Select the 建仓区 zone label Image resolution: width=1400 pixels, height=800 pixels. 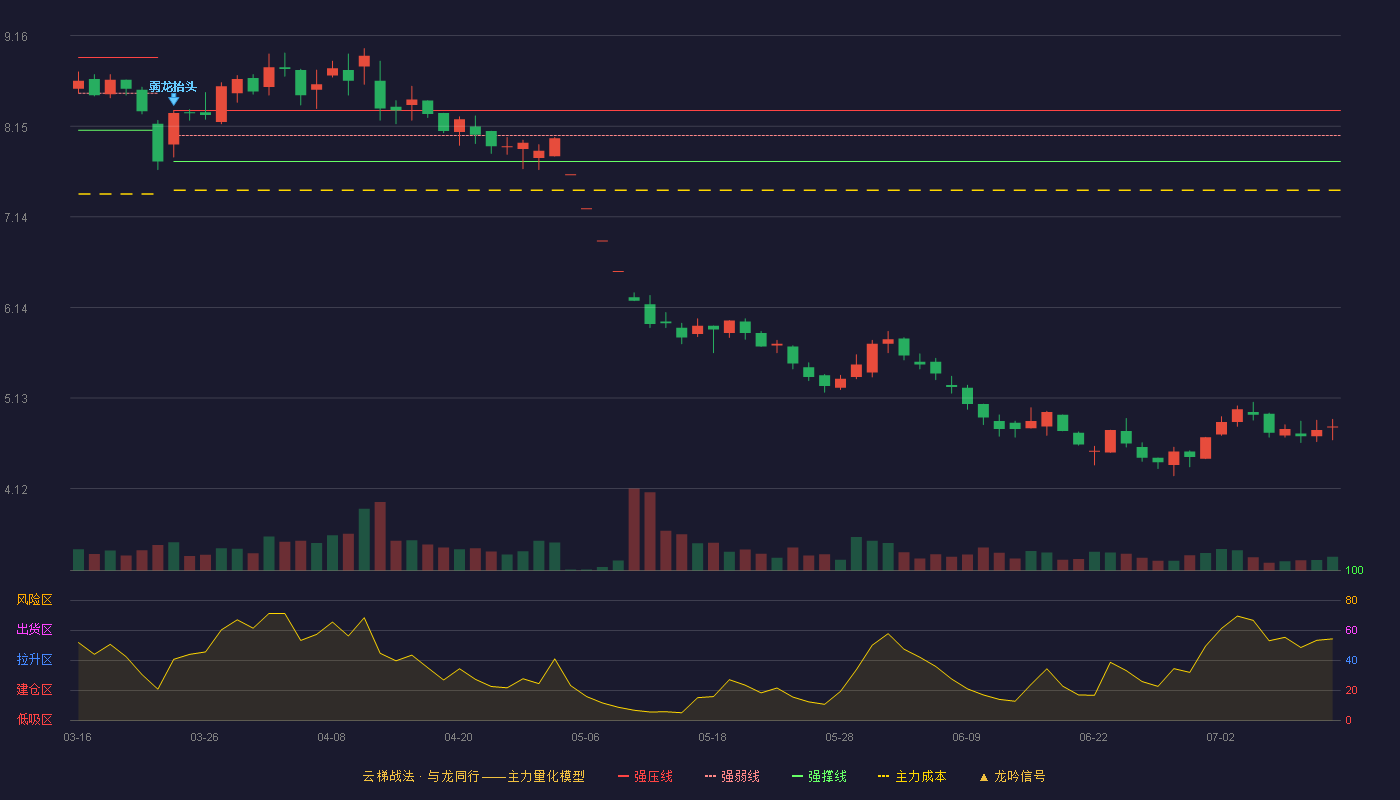click(x=34, y=690)
